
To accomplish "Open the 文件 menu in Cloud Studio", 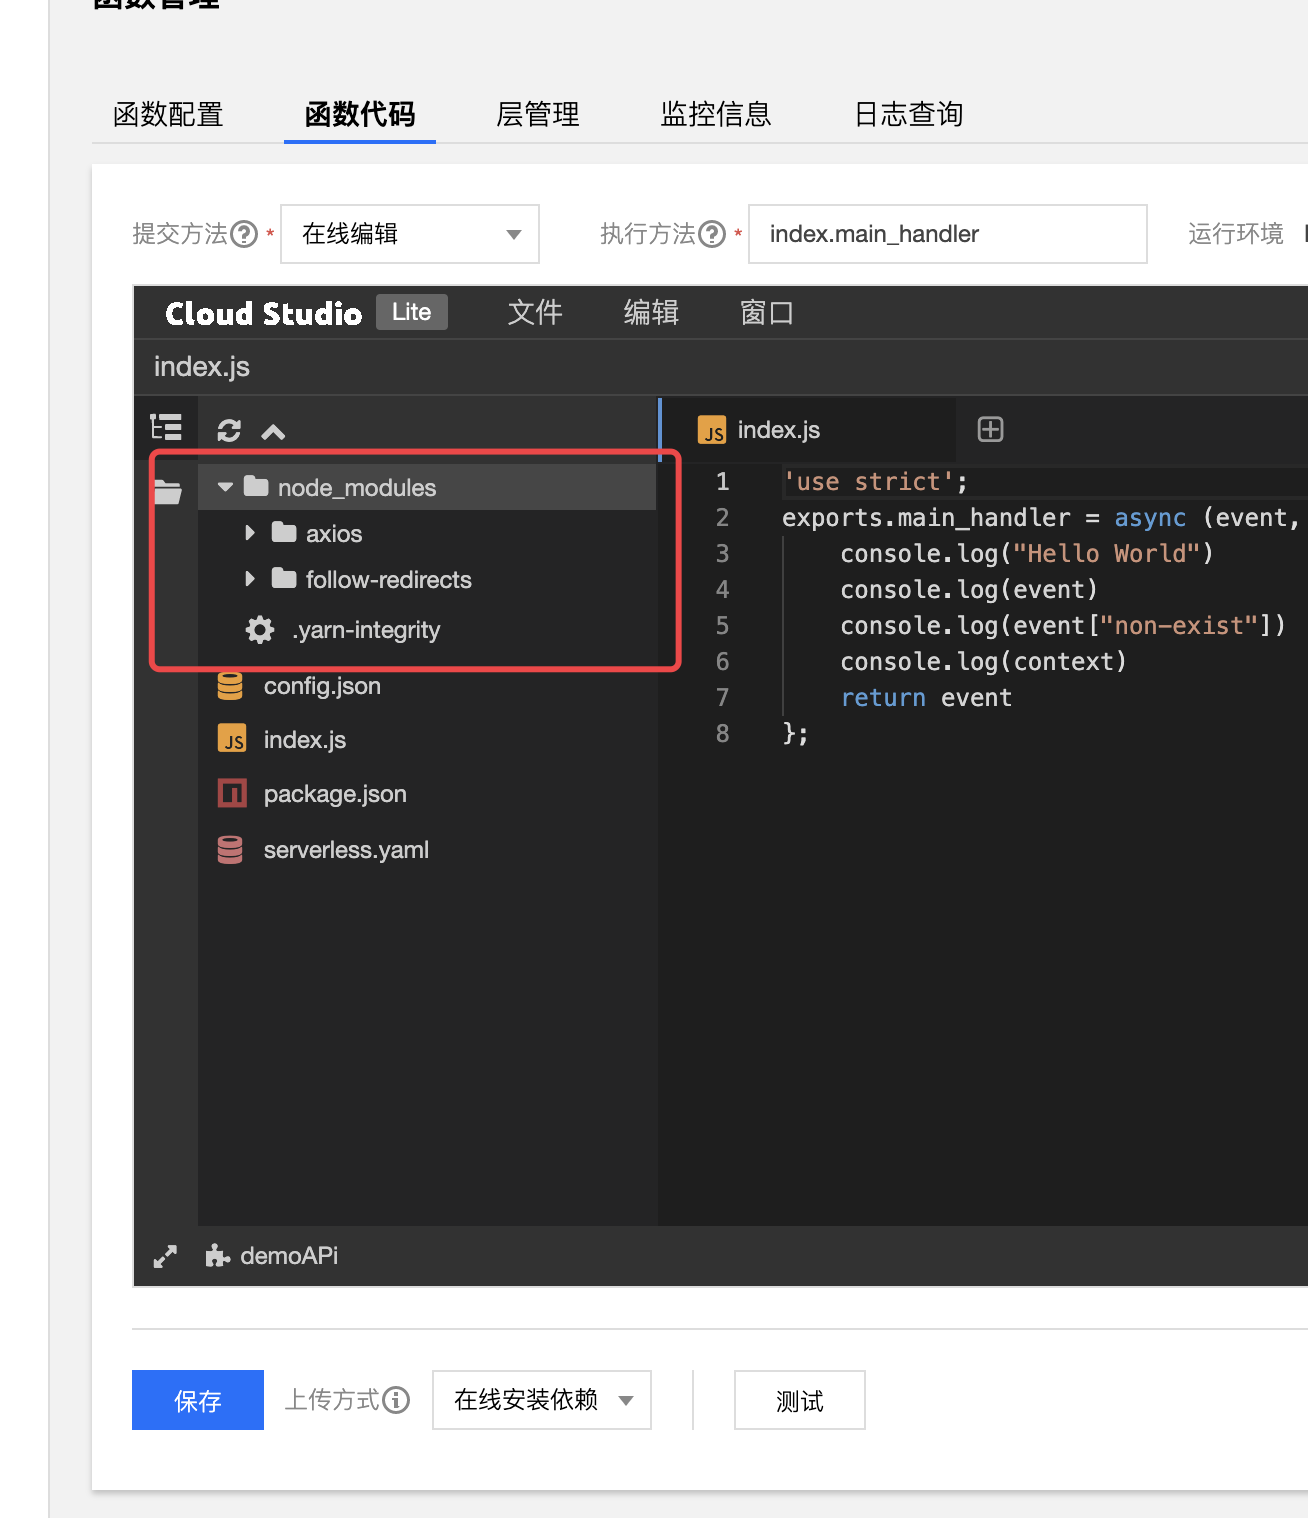I will tap(535, 313).
